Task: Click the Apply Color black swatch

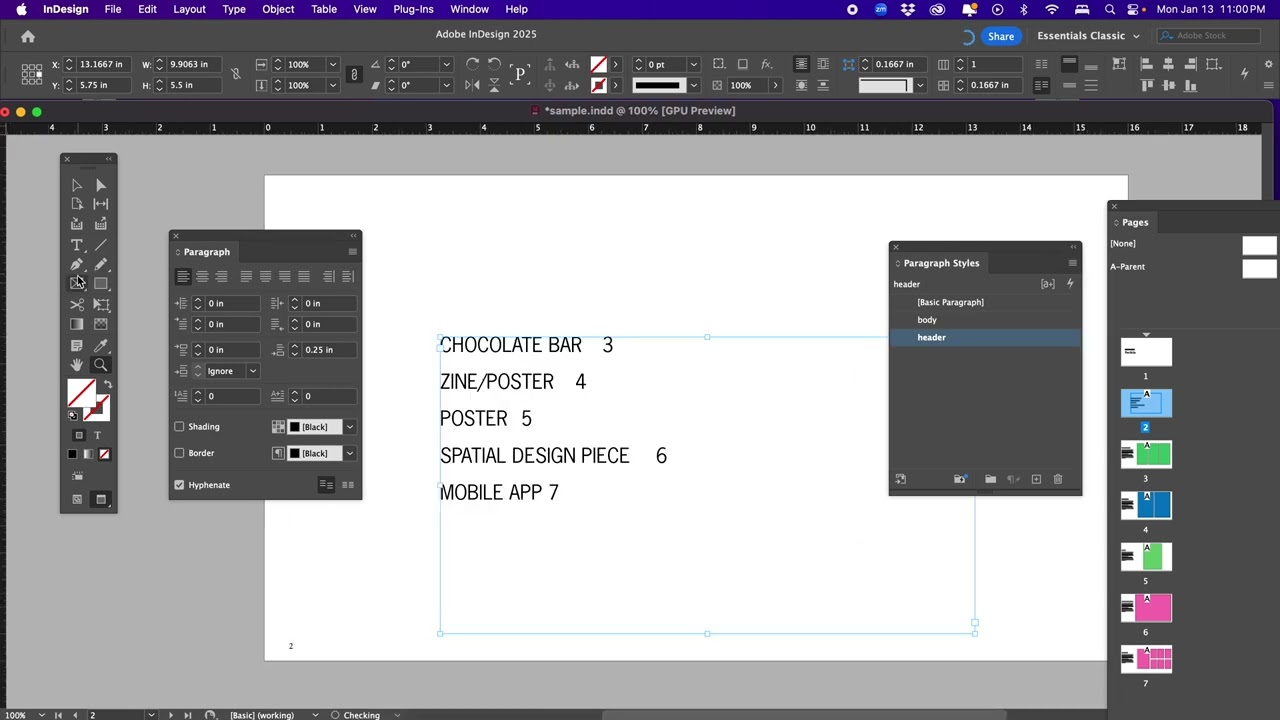Action: pyautogui.click(x=72, y=454)
